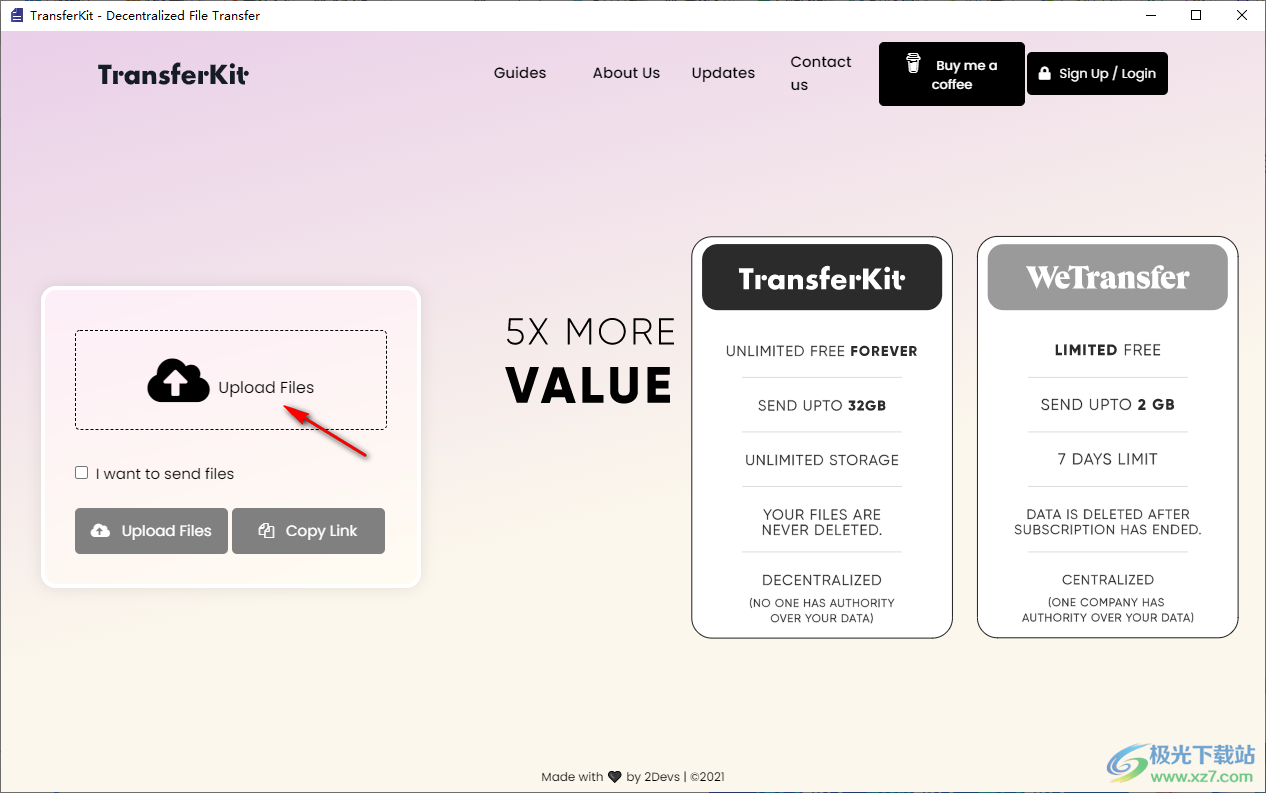Click the Buy me a coffee button
The height and width of the screenshot is (793, 1266).
coord(952,74)
